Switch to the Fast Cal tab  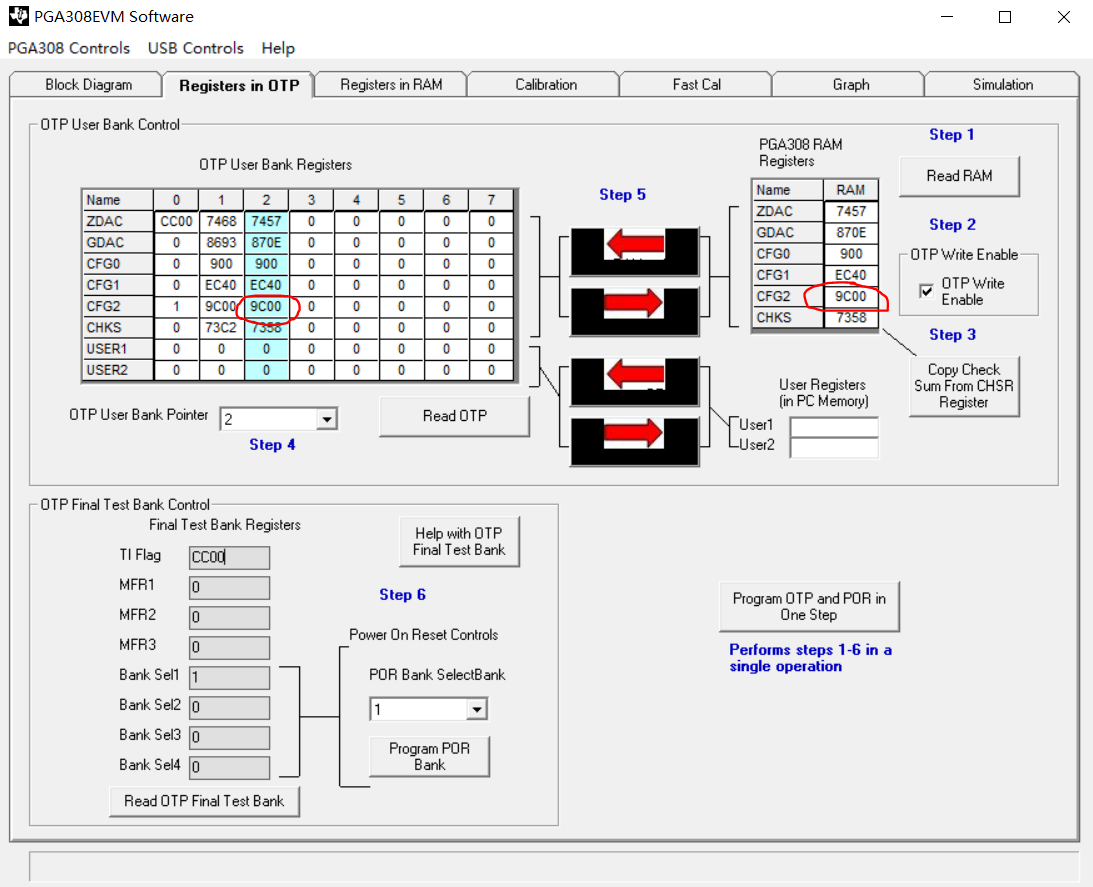(x=696, y=84)
